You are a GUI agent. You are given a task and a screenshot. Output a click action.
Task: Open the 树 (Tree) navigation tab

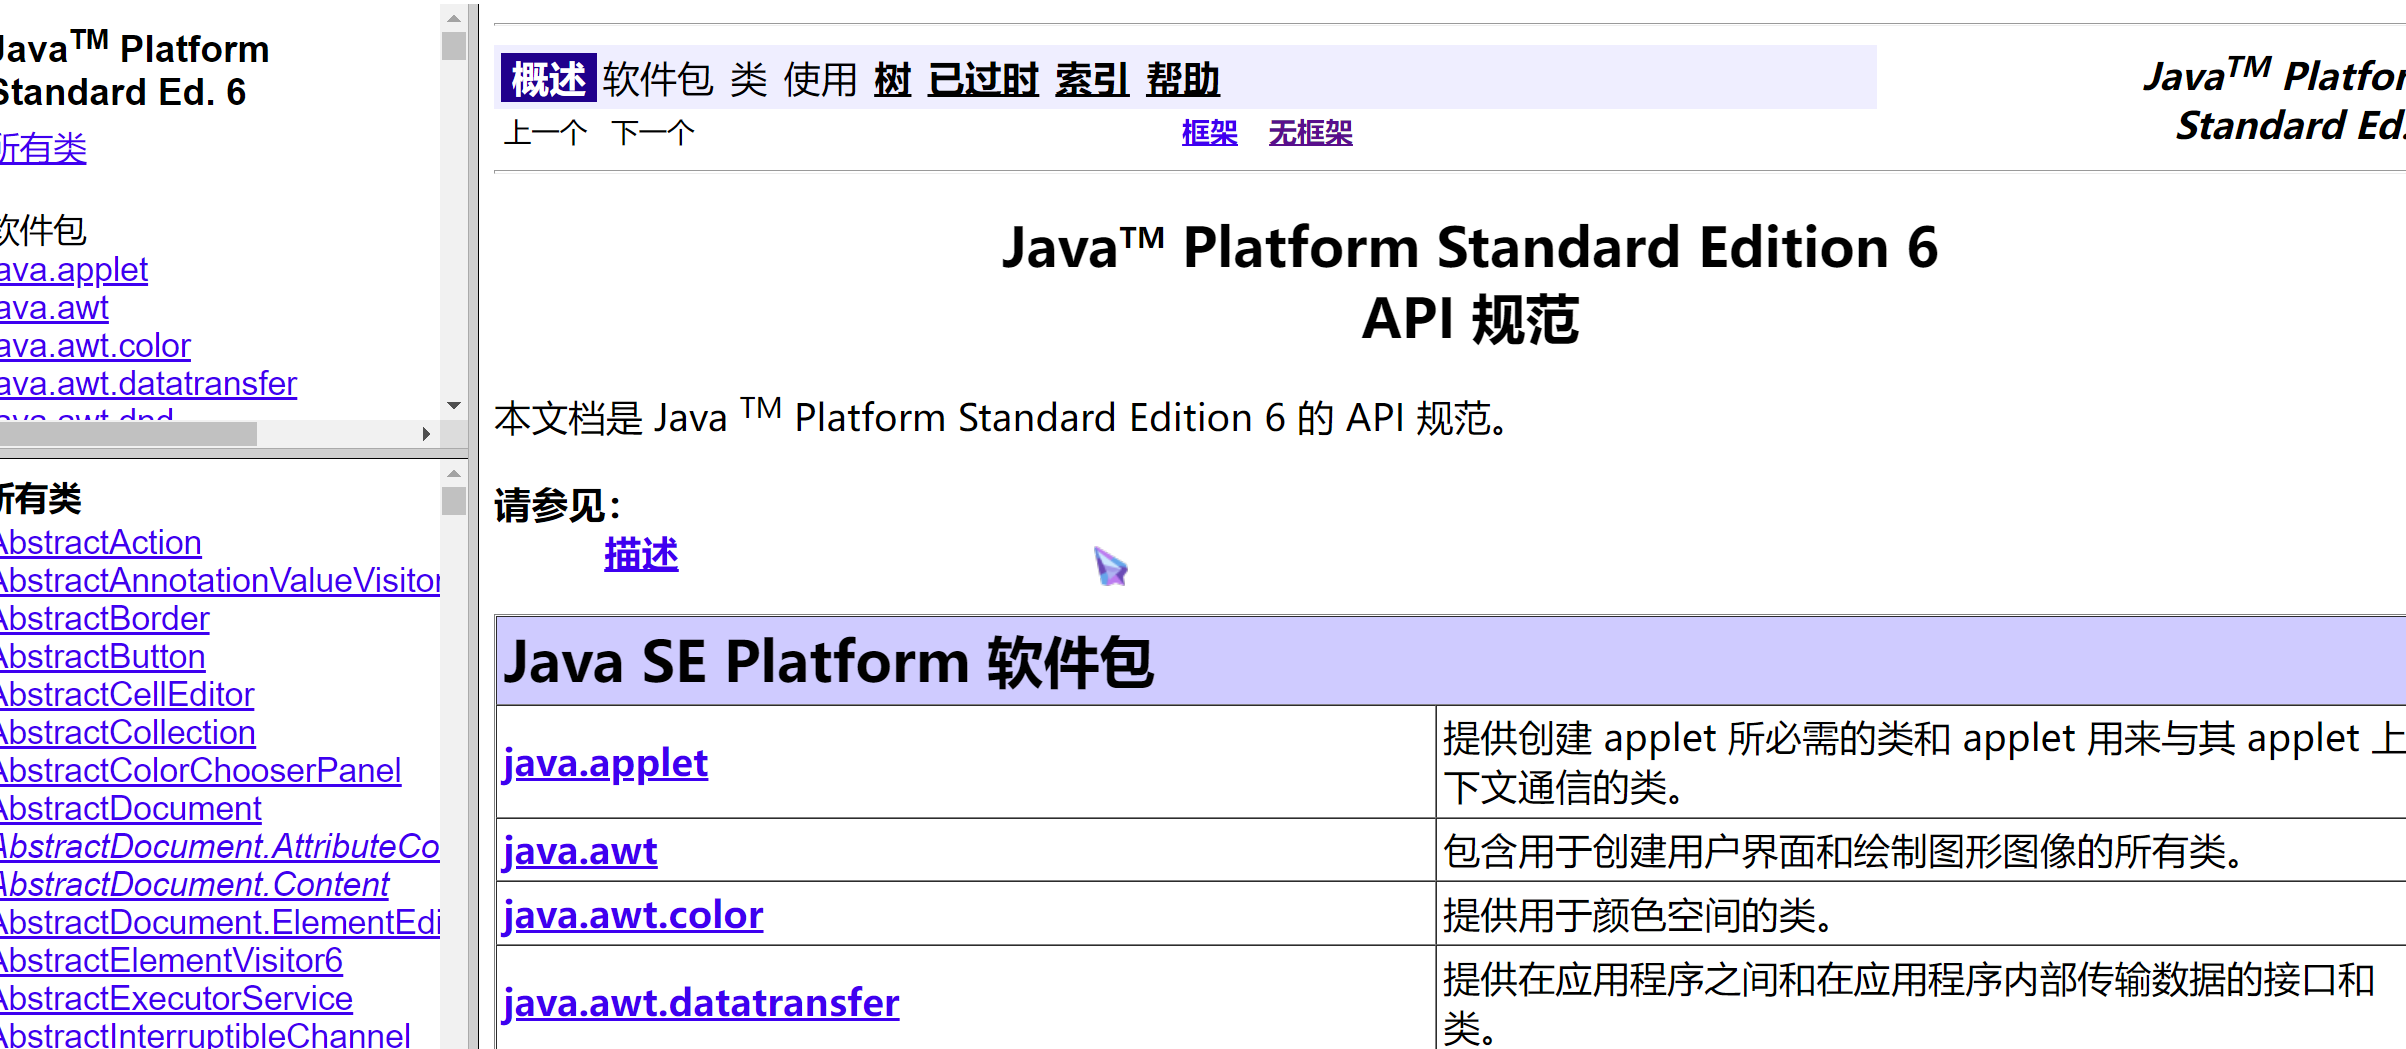[x=892, y=79]
